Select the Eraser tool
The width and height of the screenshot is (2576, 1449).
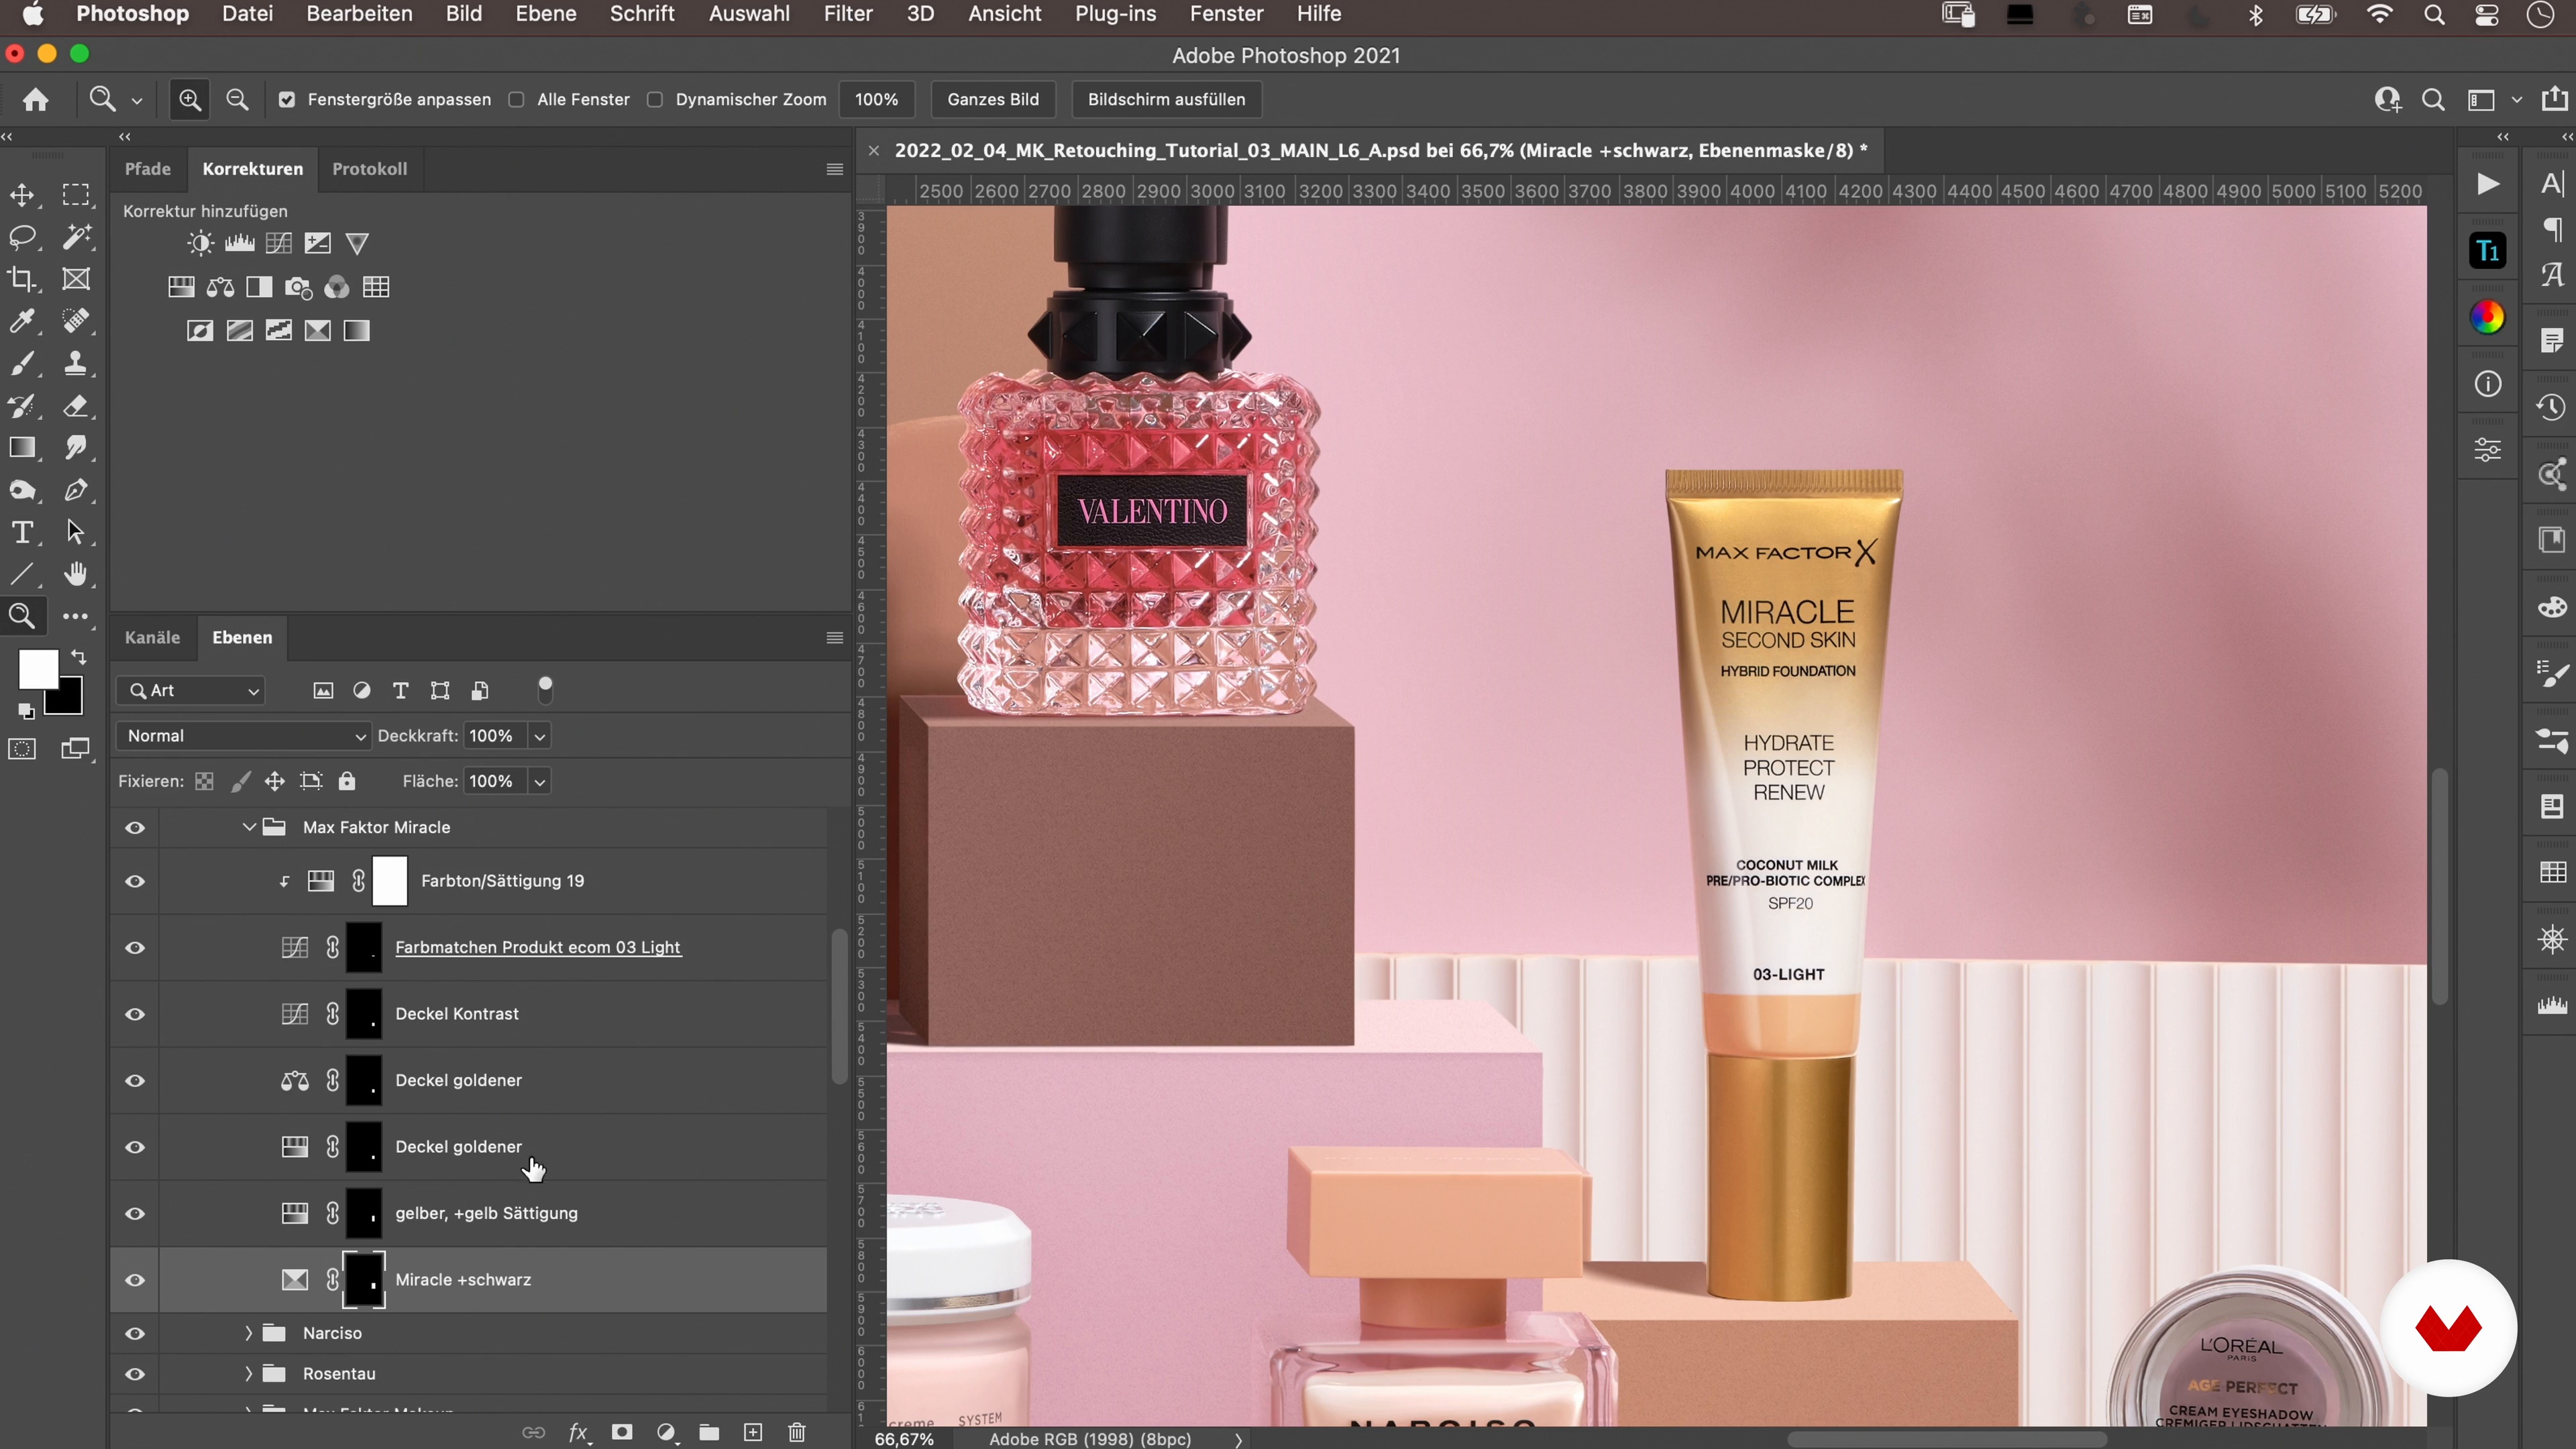[76, 405]
